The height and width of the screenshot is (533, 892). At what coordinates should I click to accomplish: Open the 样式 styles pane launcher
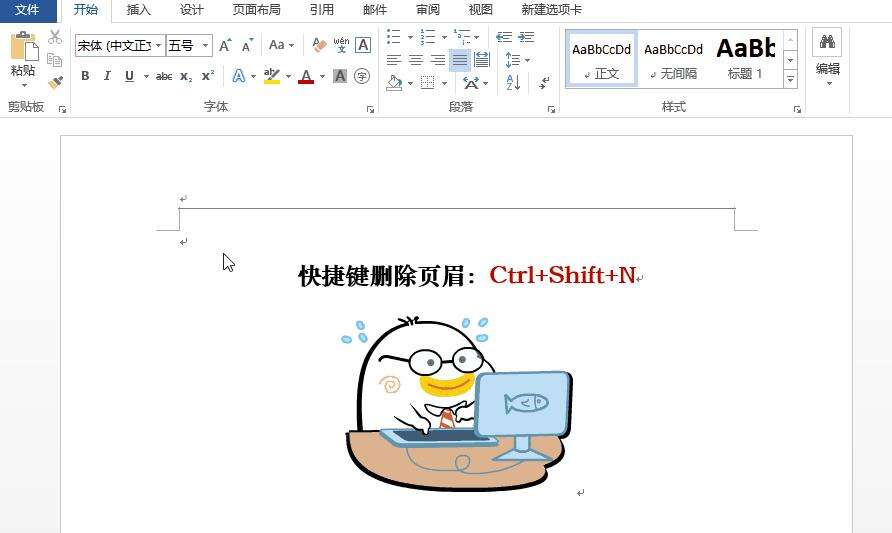click(x=797, y=109)
